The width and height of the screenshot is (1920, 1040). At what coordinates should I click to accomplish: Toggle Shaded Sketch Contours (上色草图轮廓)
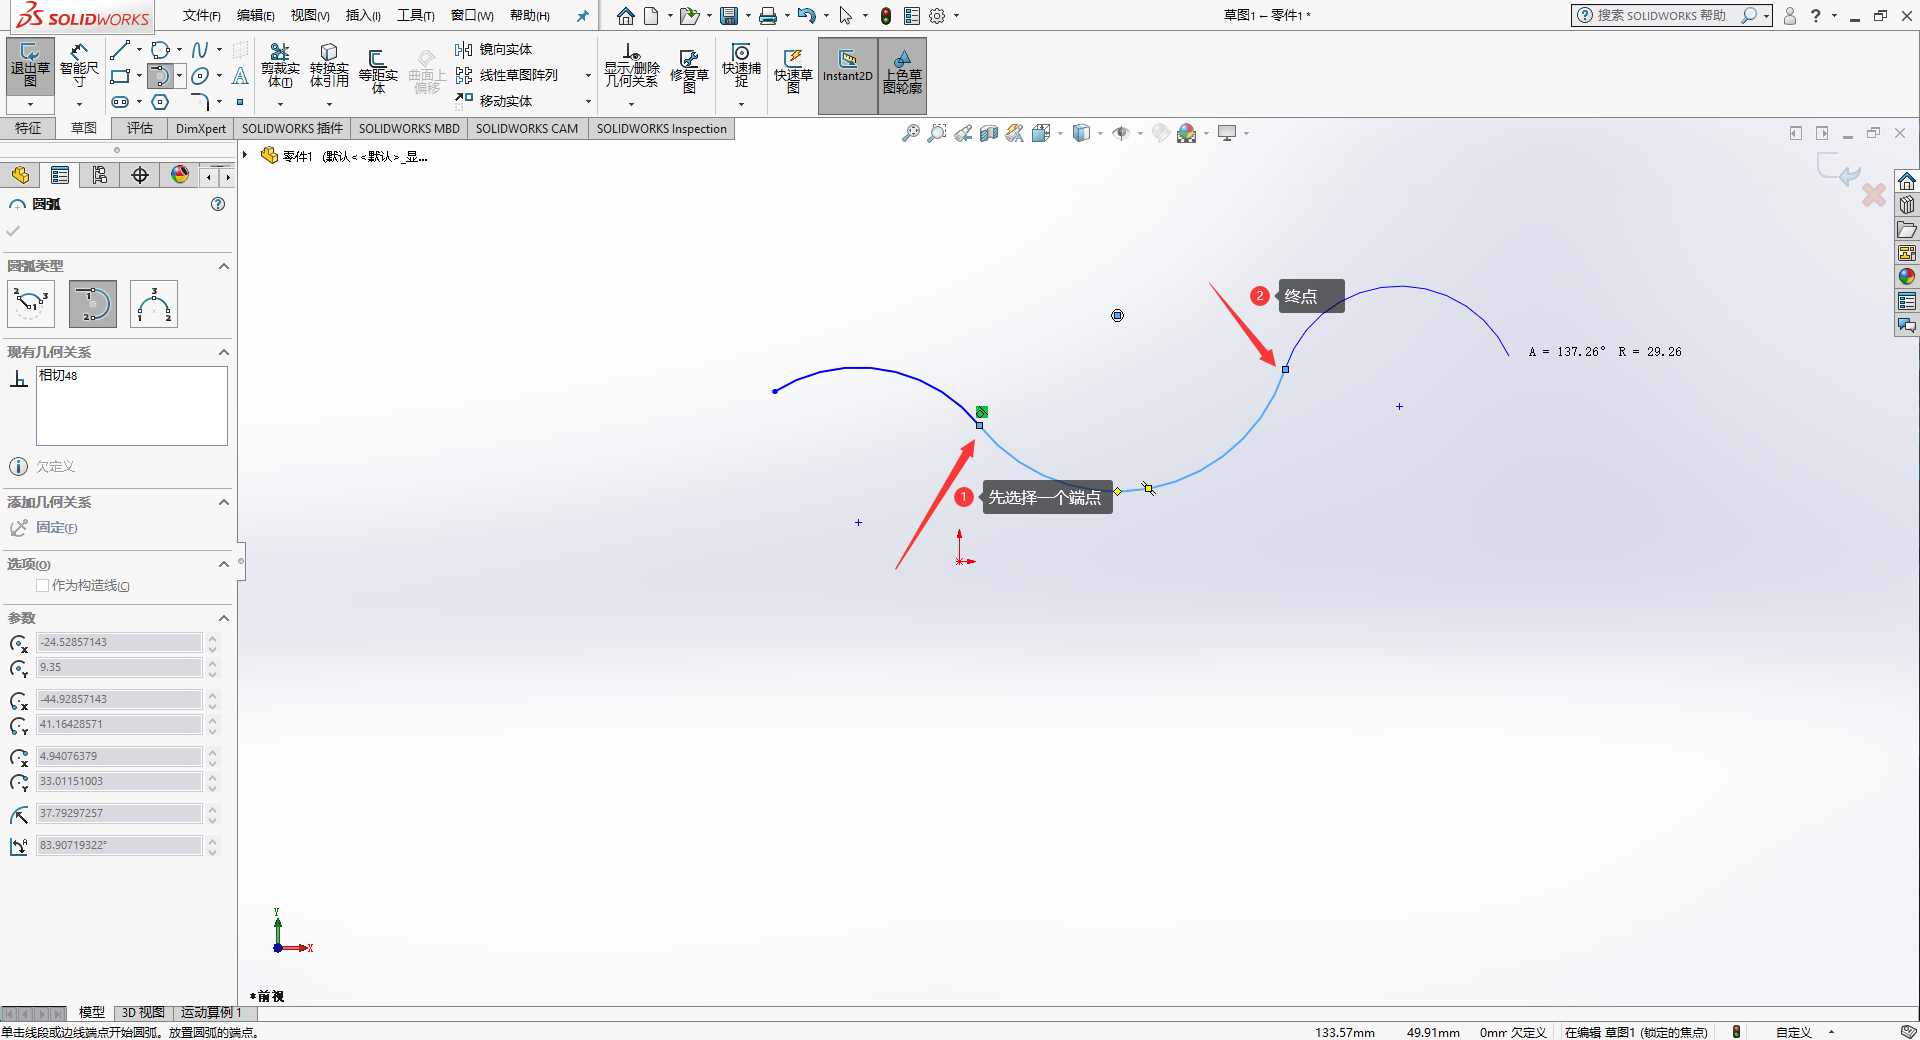coord(902,75)
